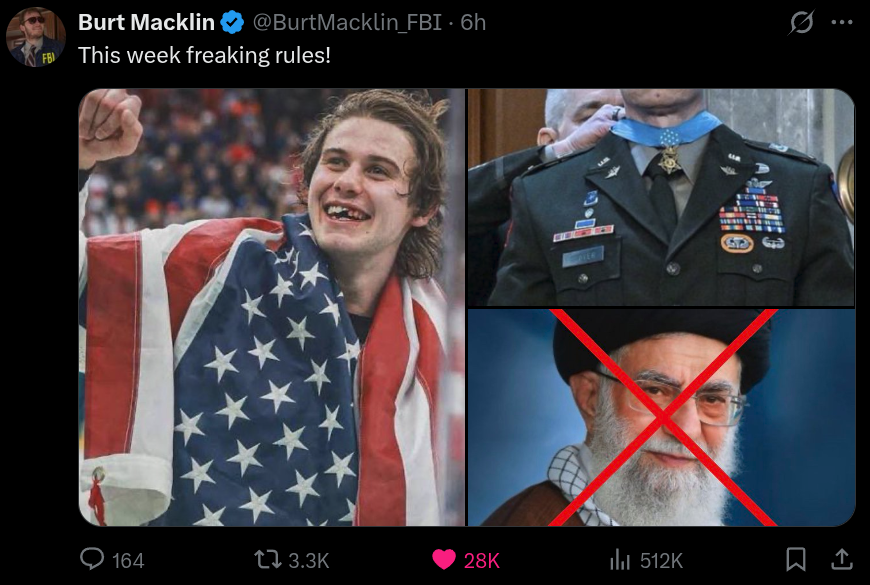The height and width of the screenshot is (585, 870).
Task: Repost using the retweet arrows icon
Action: click(268, 559)
